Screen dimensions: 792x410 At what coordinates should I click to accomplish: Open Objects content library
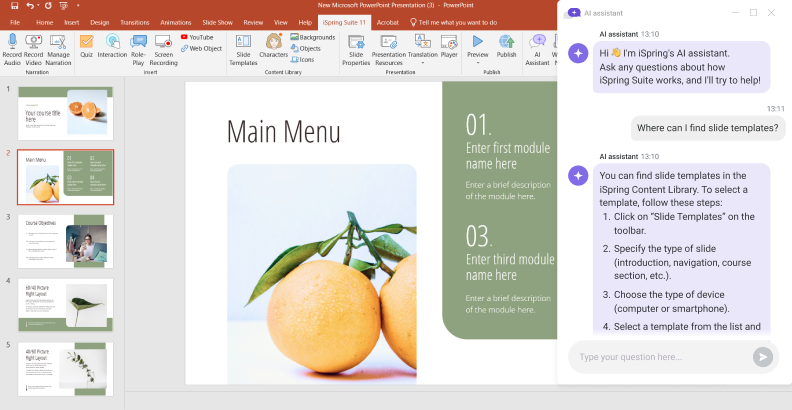[306, 48]
